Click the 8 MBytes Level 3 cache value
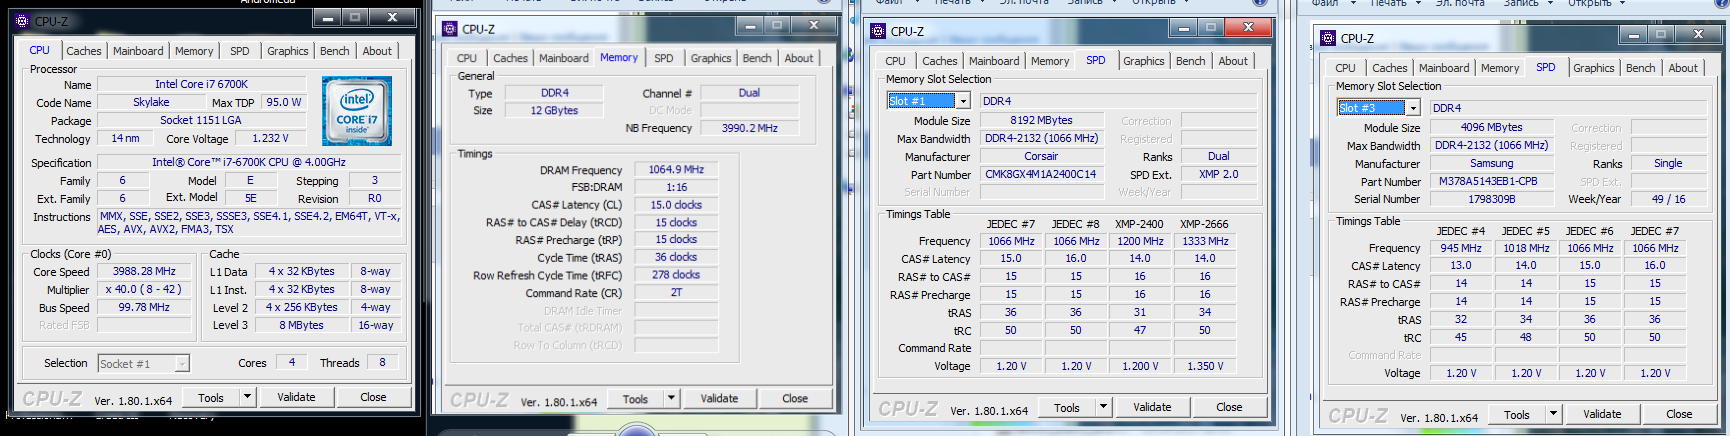The width and height of the screenshot is (1730, 436). click(301, 325)
